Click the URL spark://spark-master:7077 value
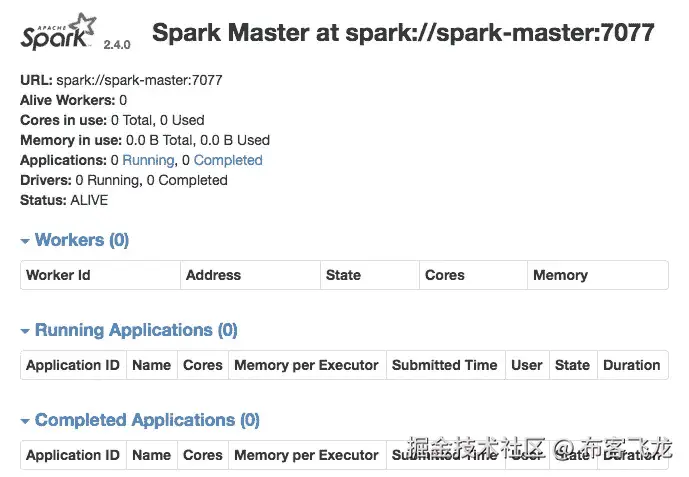689x477 pixels. click(139, 80)
